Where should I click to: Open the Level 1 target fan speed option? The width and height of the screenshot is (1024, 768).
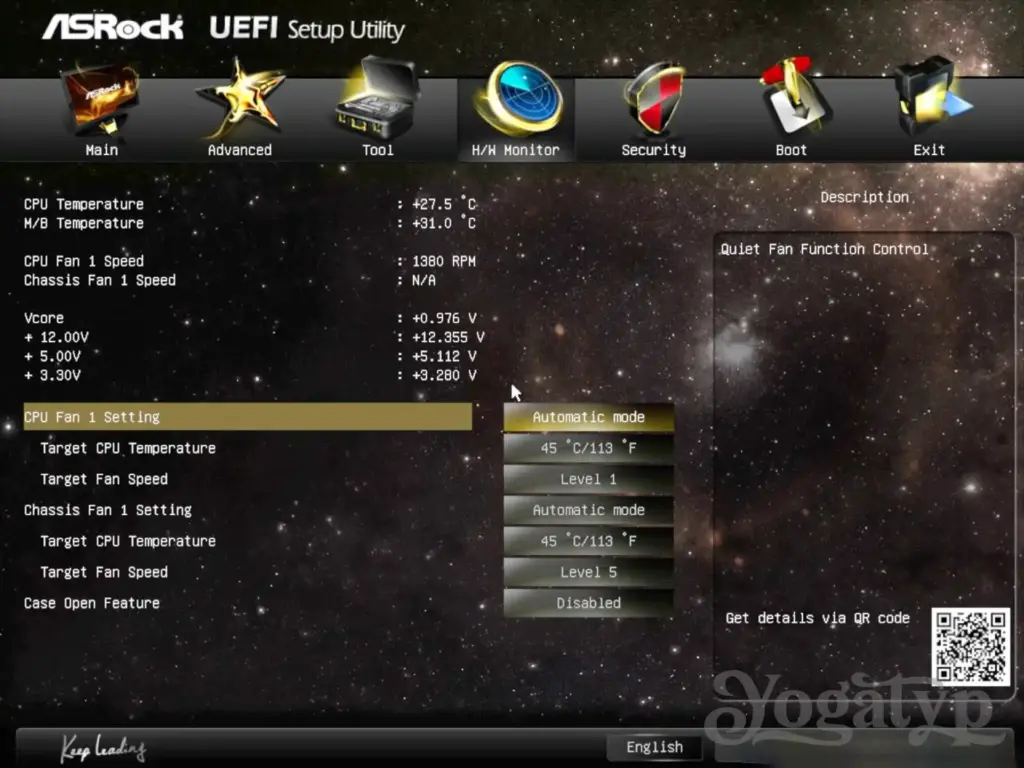588,479
